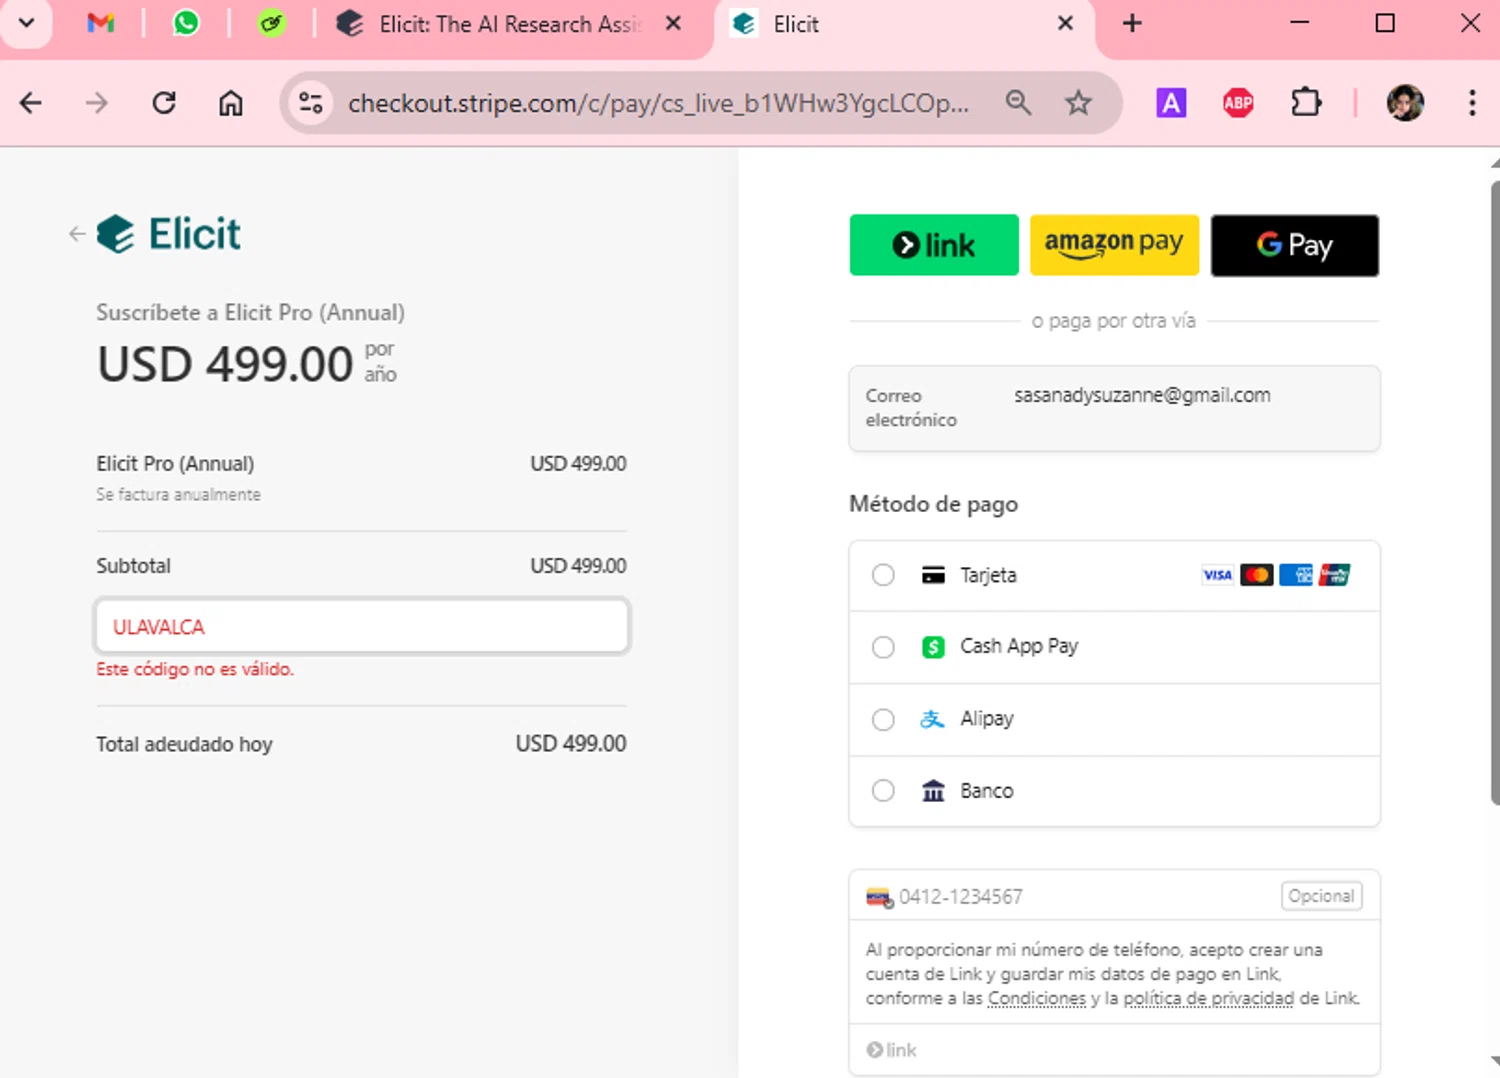
Task: Click 'Se factura anualmente' text
Action: point(178,494)
